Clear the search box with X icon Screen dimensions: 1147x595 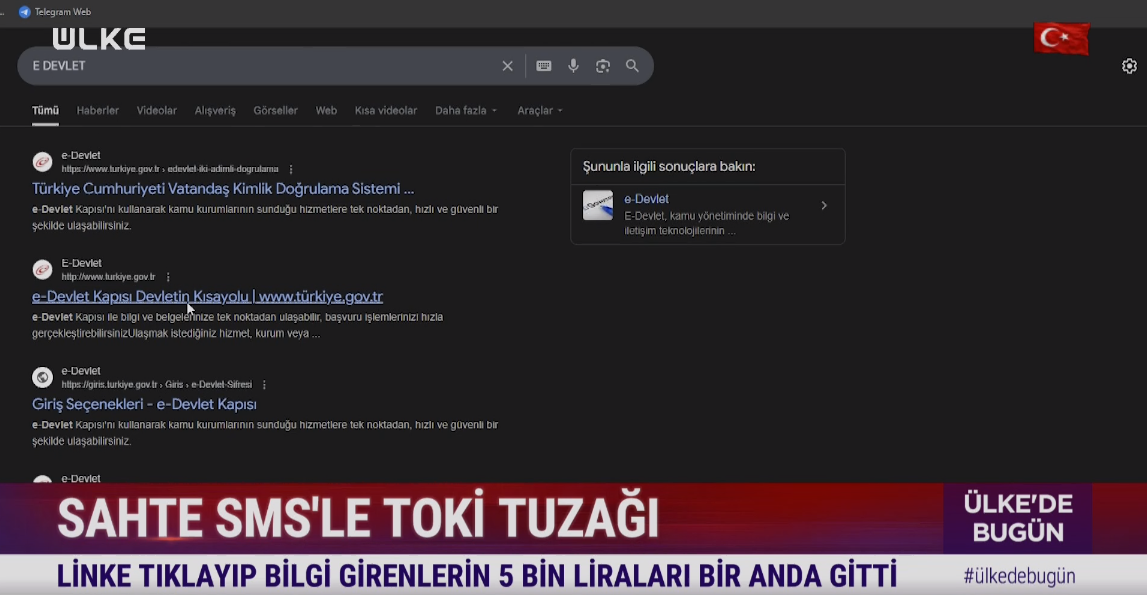click(x=507, y=66)
